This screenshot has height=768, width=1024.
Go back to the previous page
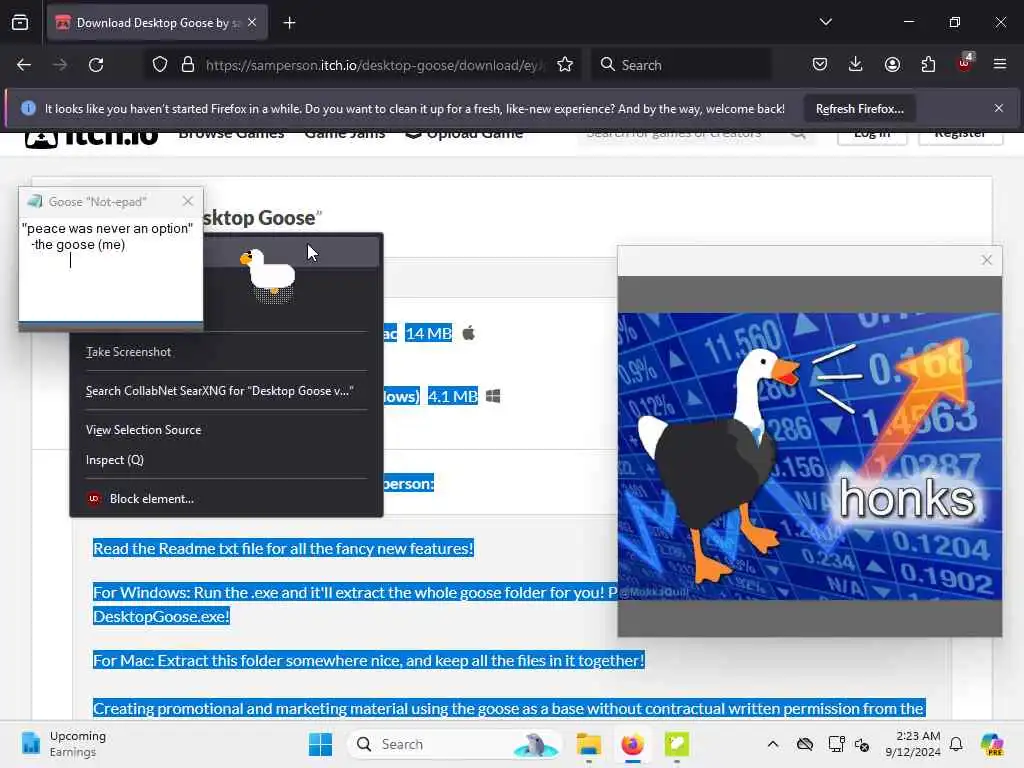click(24, 65)
